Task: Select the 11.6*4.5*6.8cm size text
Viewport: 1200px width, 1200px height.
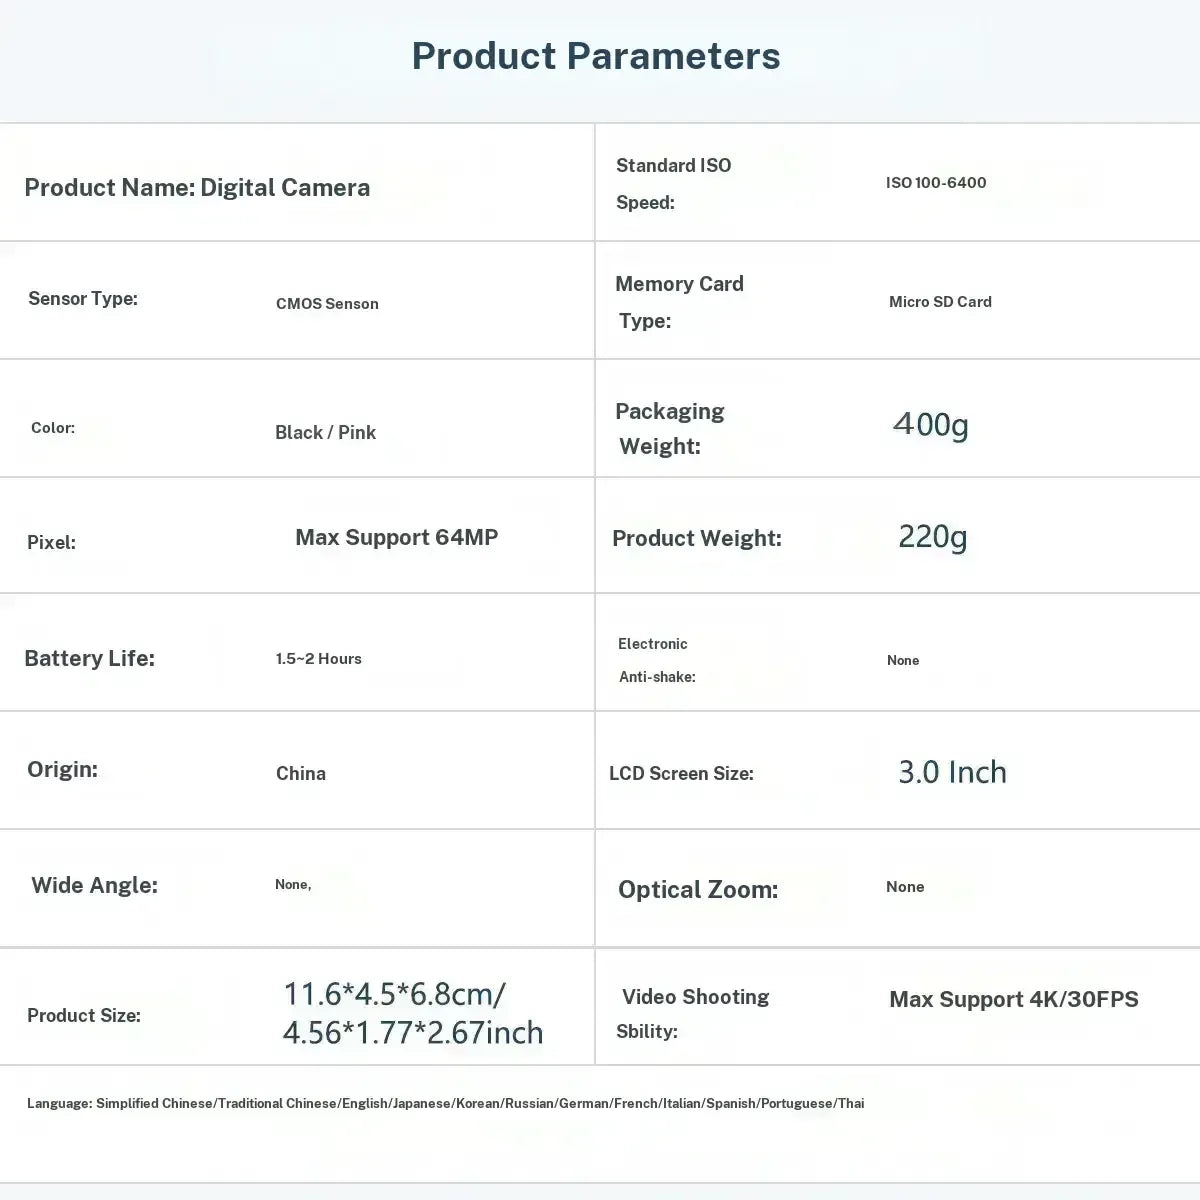Action: click(394, 994)
